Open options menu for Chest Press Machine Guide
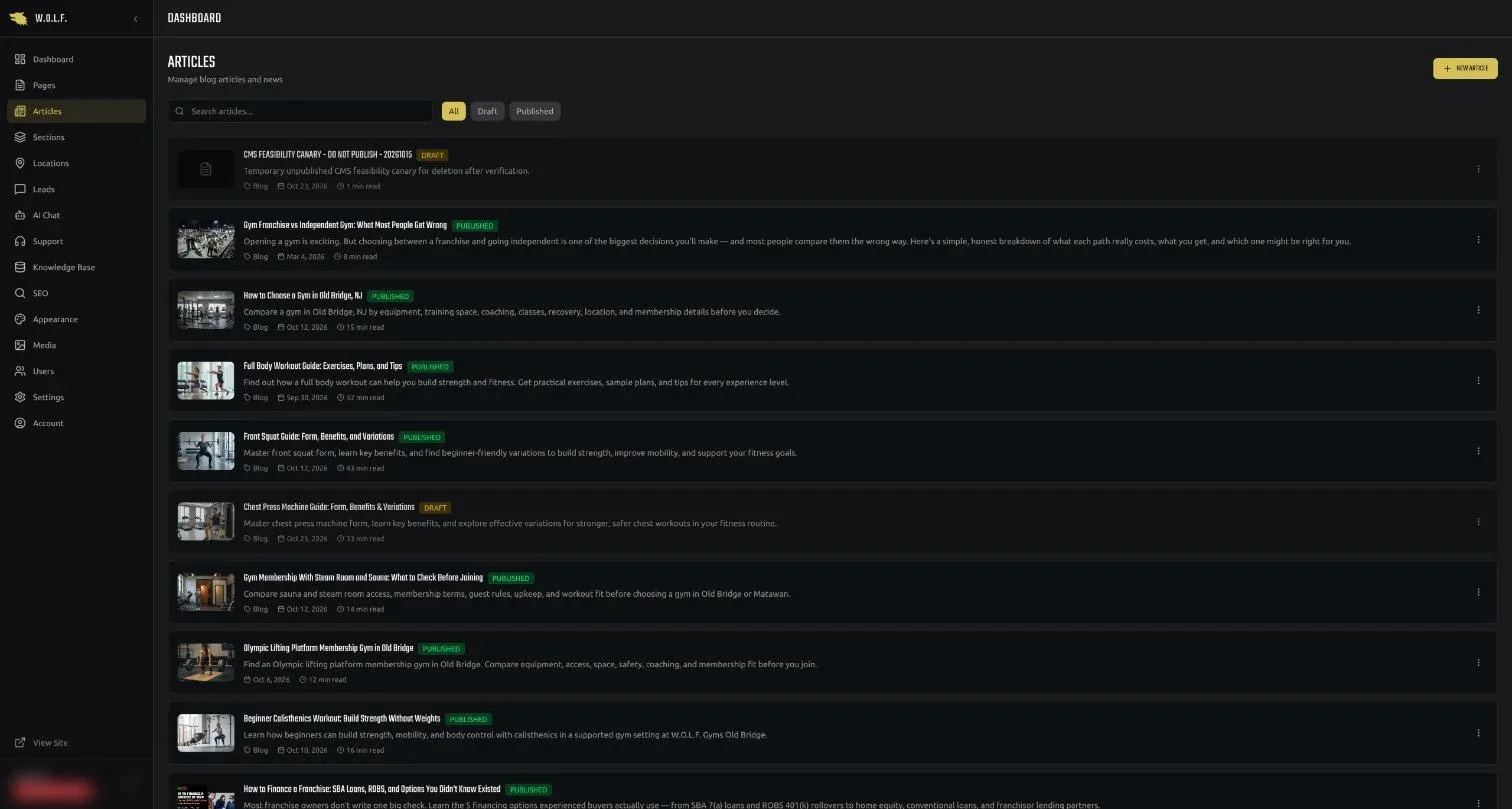 tap(1478, 522)
